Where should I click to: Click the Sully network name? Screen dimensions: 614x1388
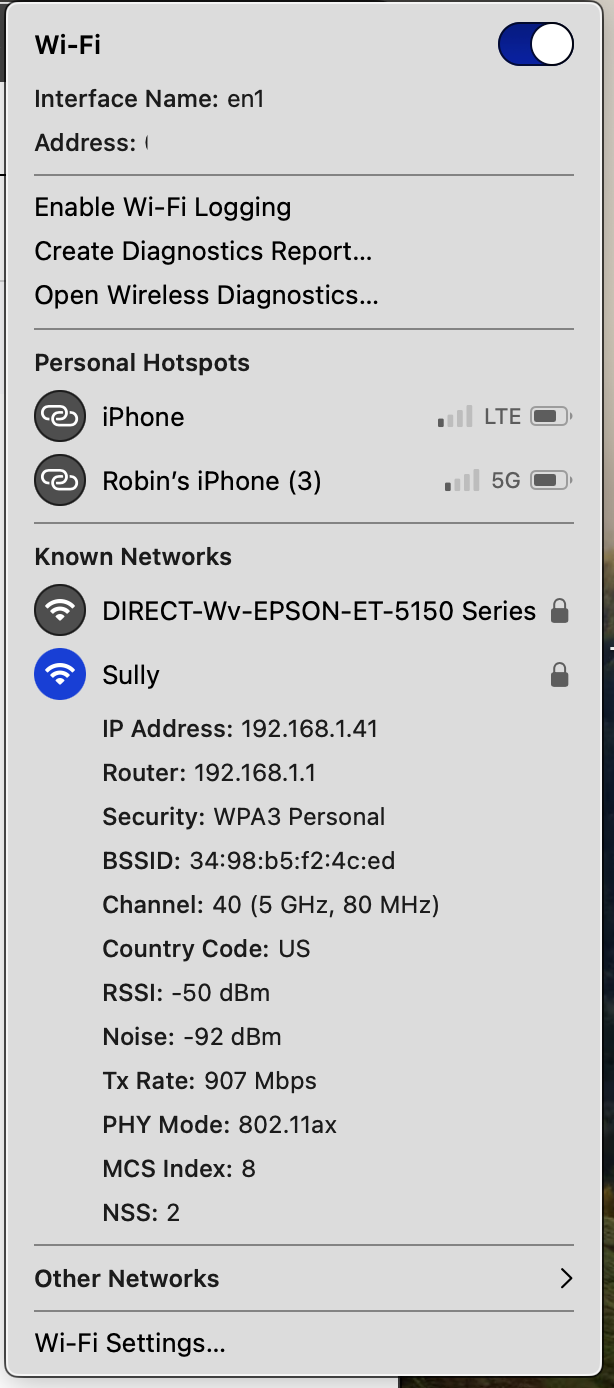(131, 675)
